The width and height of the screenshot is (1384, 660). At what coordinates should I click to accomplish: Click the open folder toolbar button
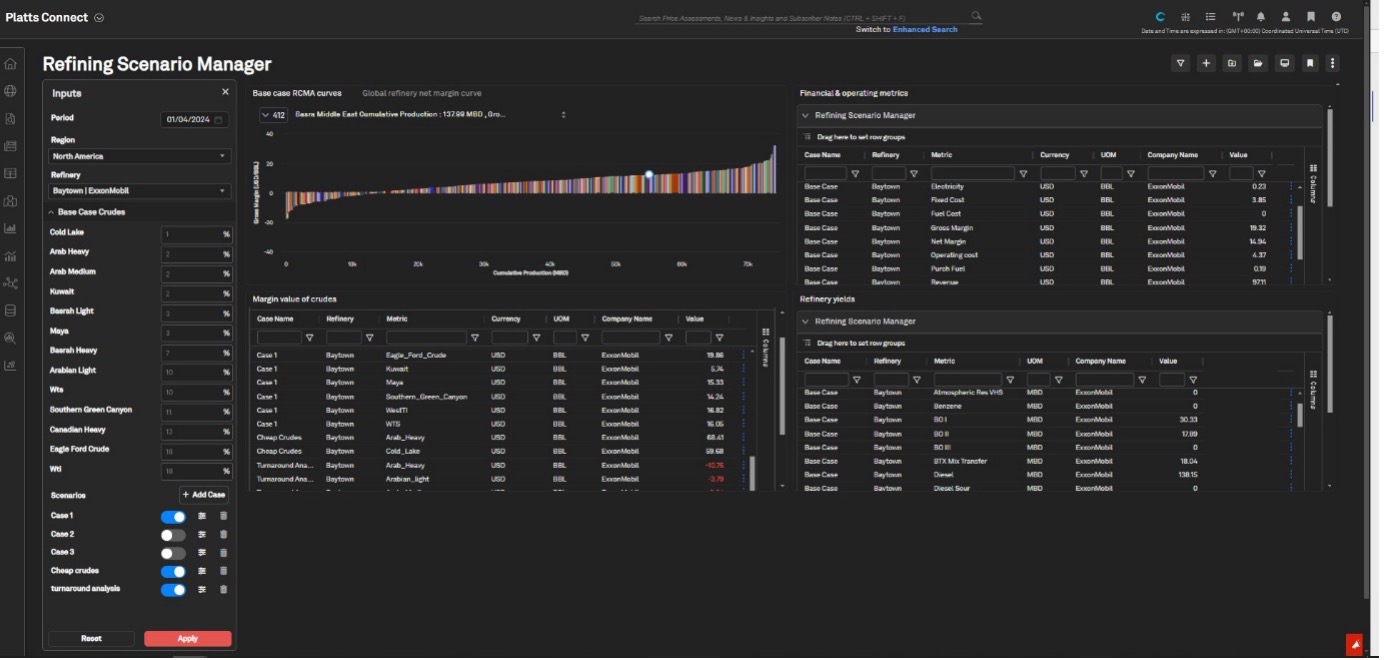coord(1259,63)
